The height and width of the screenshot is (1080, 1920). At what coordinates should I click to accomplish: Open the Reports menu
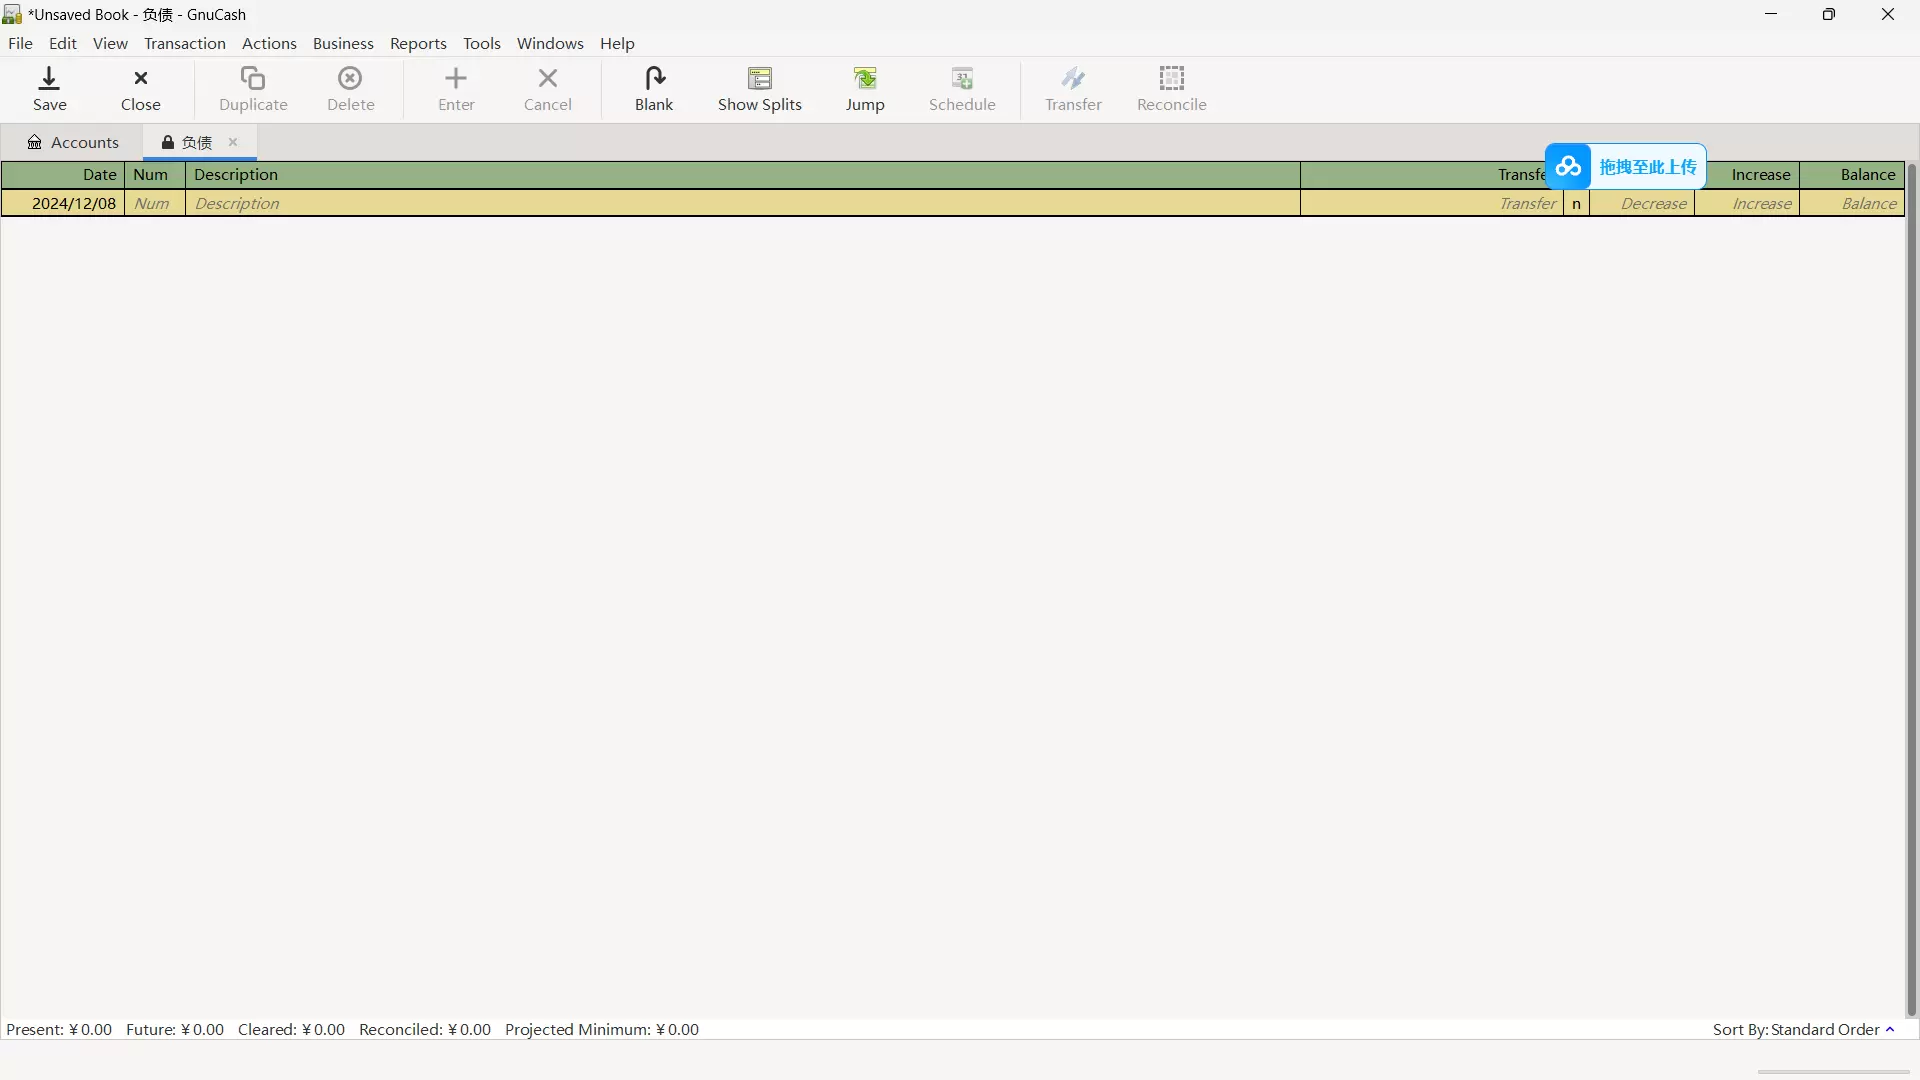(x=418, y=44)
